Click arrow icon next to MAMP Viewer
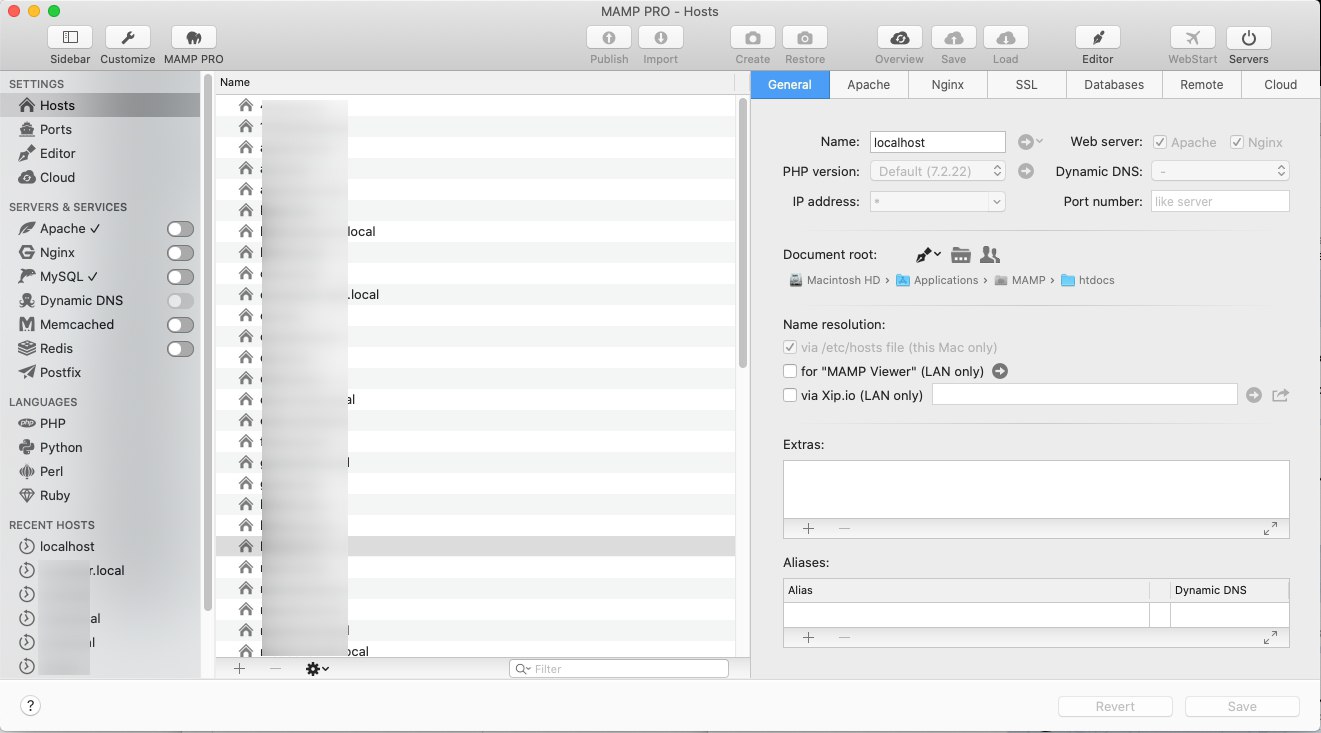Image resolution: width=1321 pixels, height=733 pixels. coord(999,371)
